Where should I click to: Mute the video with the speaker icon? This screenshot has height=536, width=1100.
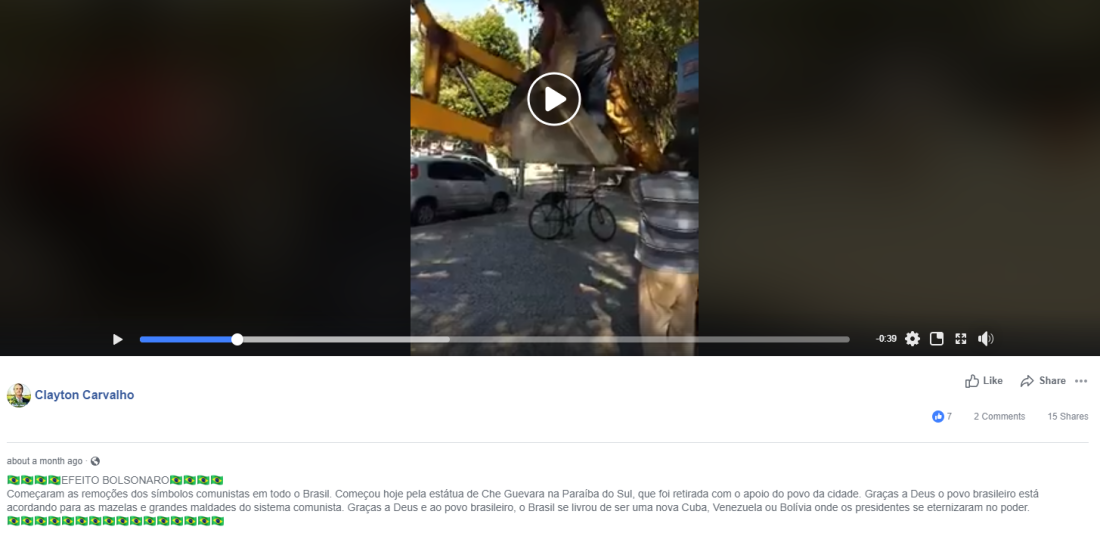click(x=986, y=339)
